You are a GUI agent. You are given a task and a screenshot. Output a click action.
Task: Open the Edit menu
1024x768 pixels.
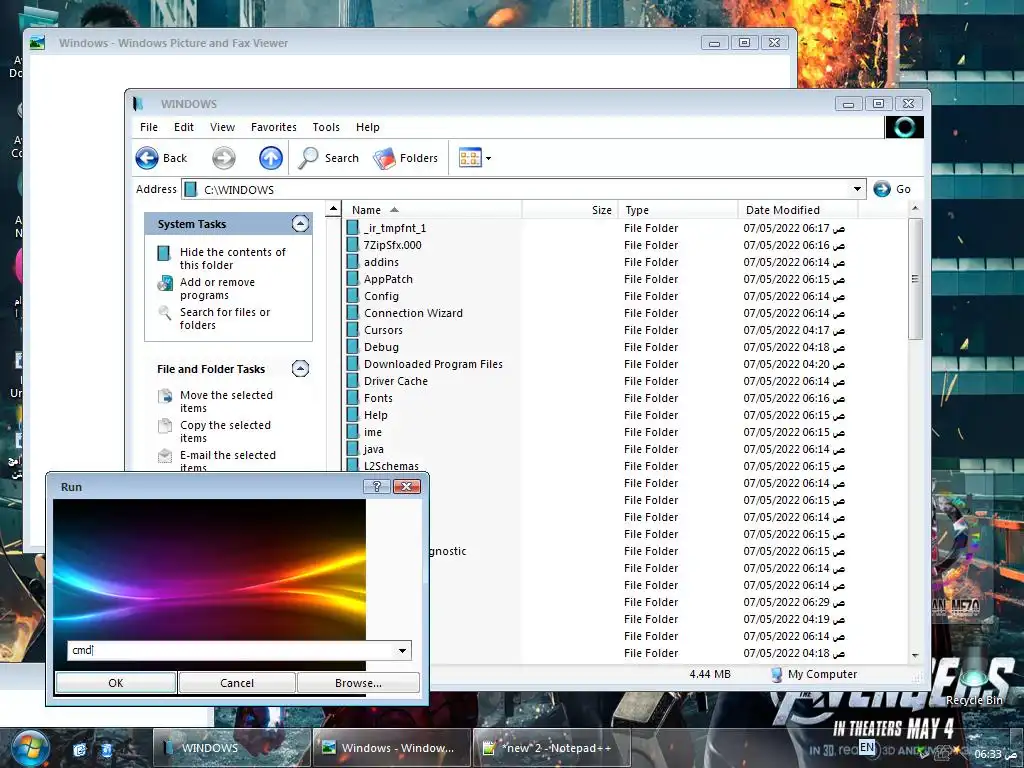[184, 127]
